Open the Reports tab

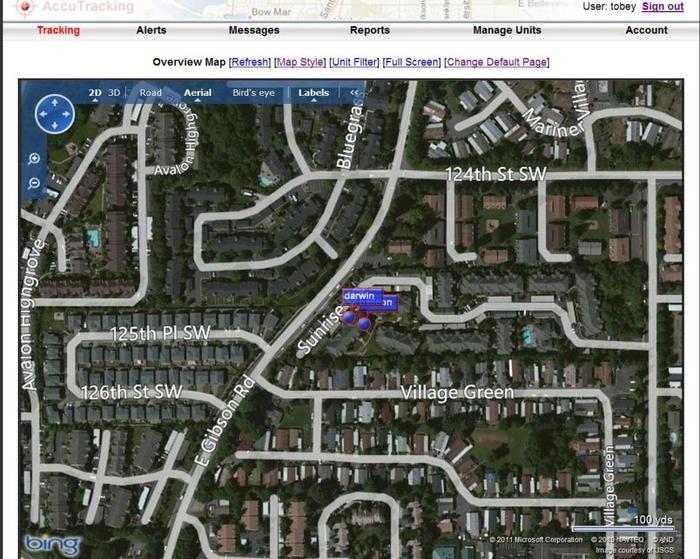pyautogui.click(x=370, y=30)
